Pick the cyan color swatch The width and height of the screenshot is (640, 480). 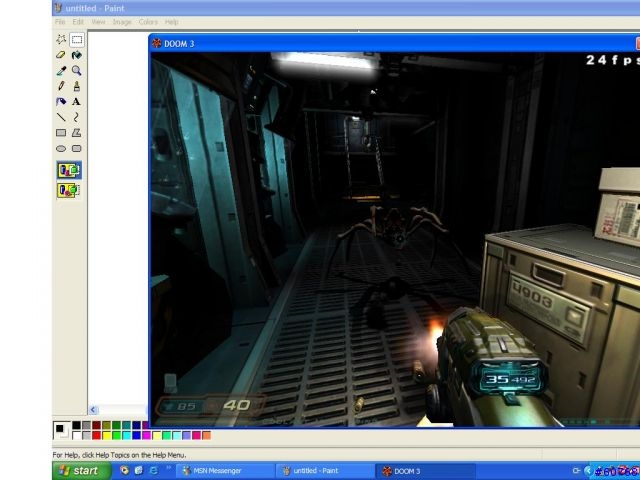127,435
